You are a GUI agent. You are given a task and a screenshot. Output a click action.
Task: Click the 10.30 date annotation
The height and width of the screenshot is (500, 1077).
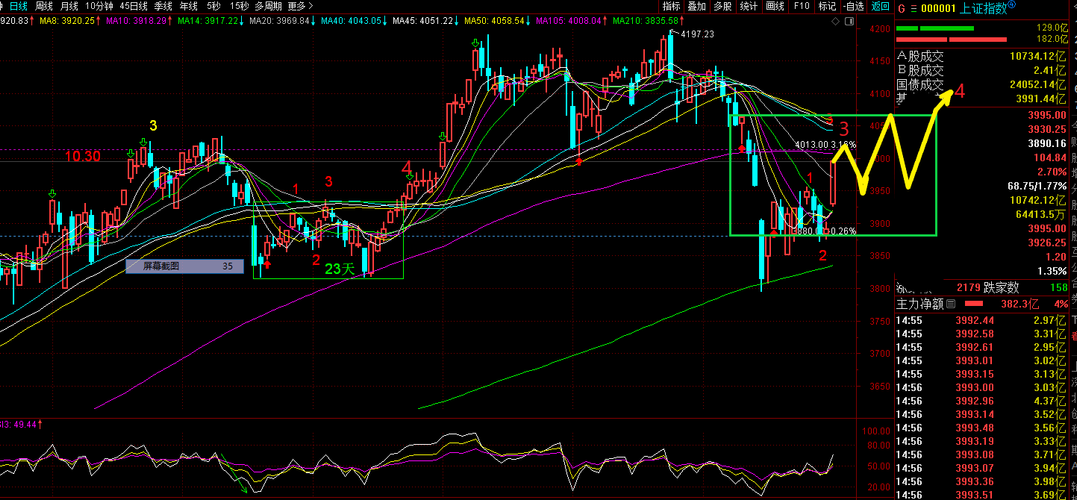tap(82, 157)
